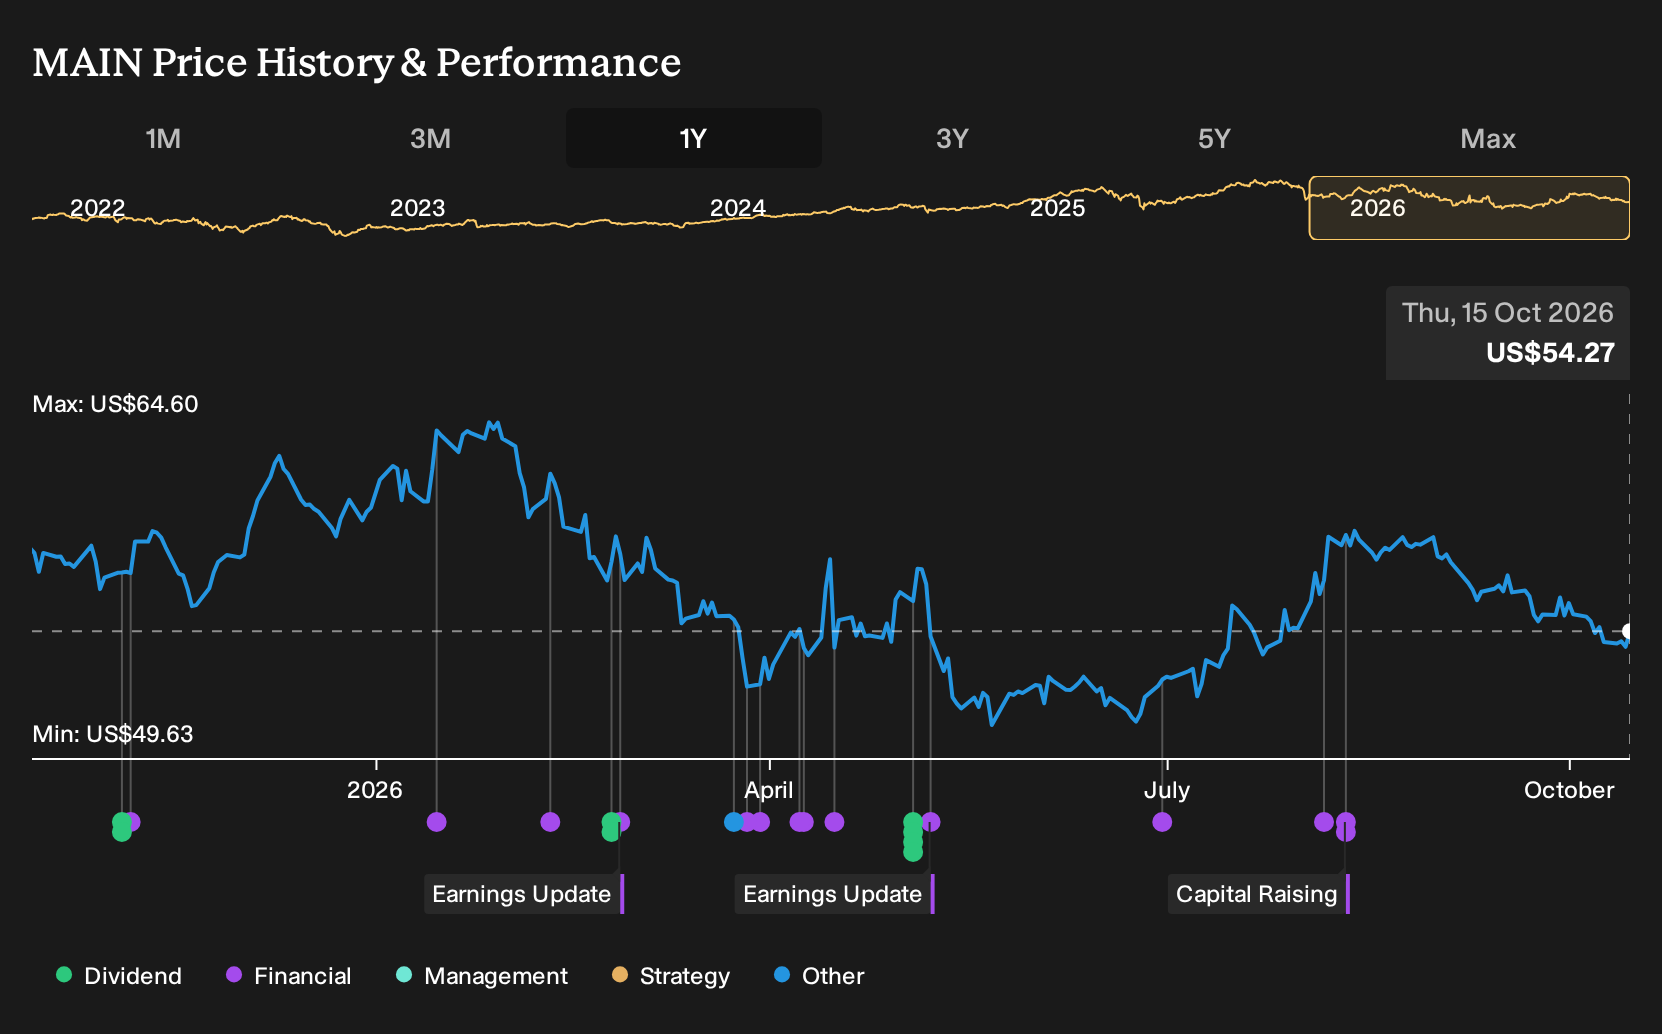
Task: Jump to 2025 on the overview timeline
Action: 1057,208
